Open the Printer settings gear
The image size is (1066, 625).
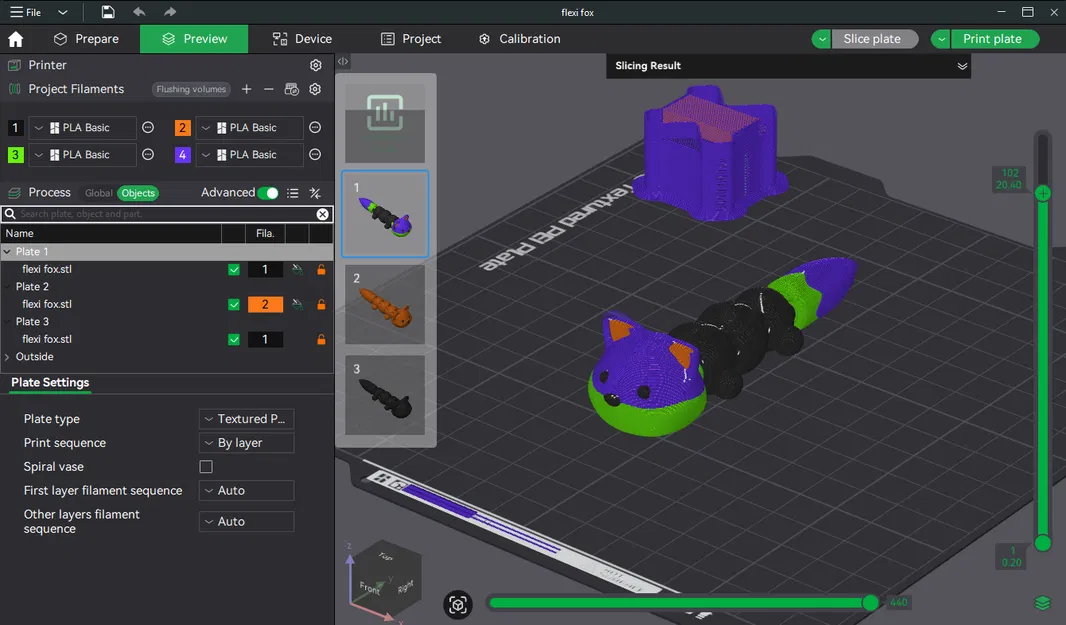coord(315,65)
